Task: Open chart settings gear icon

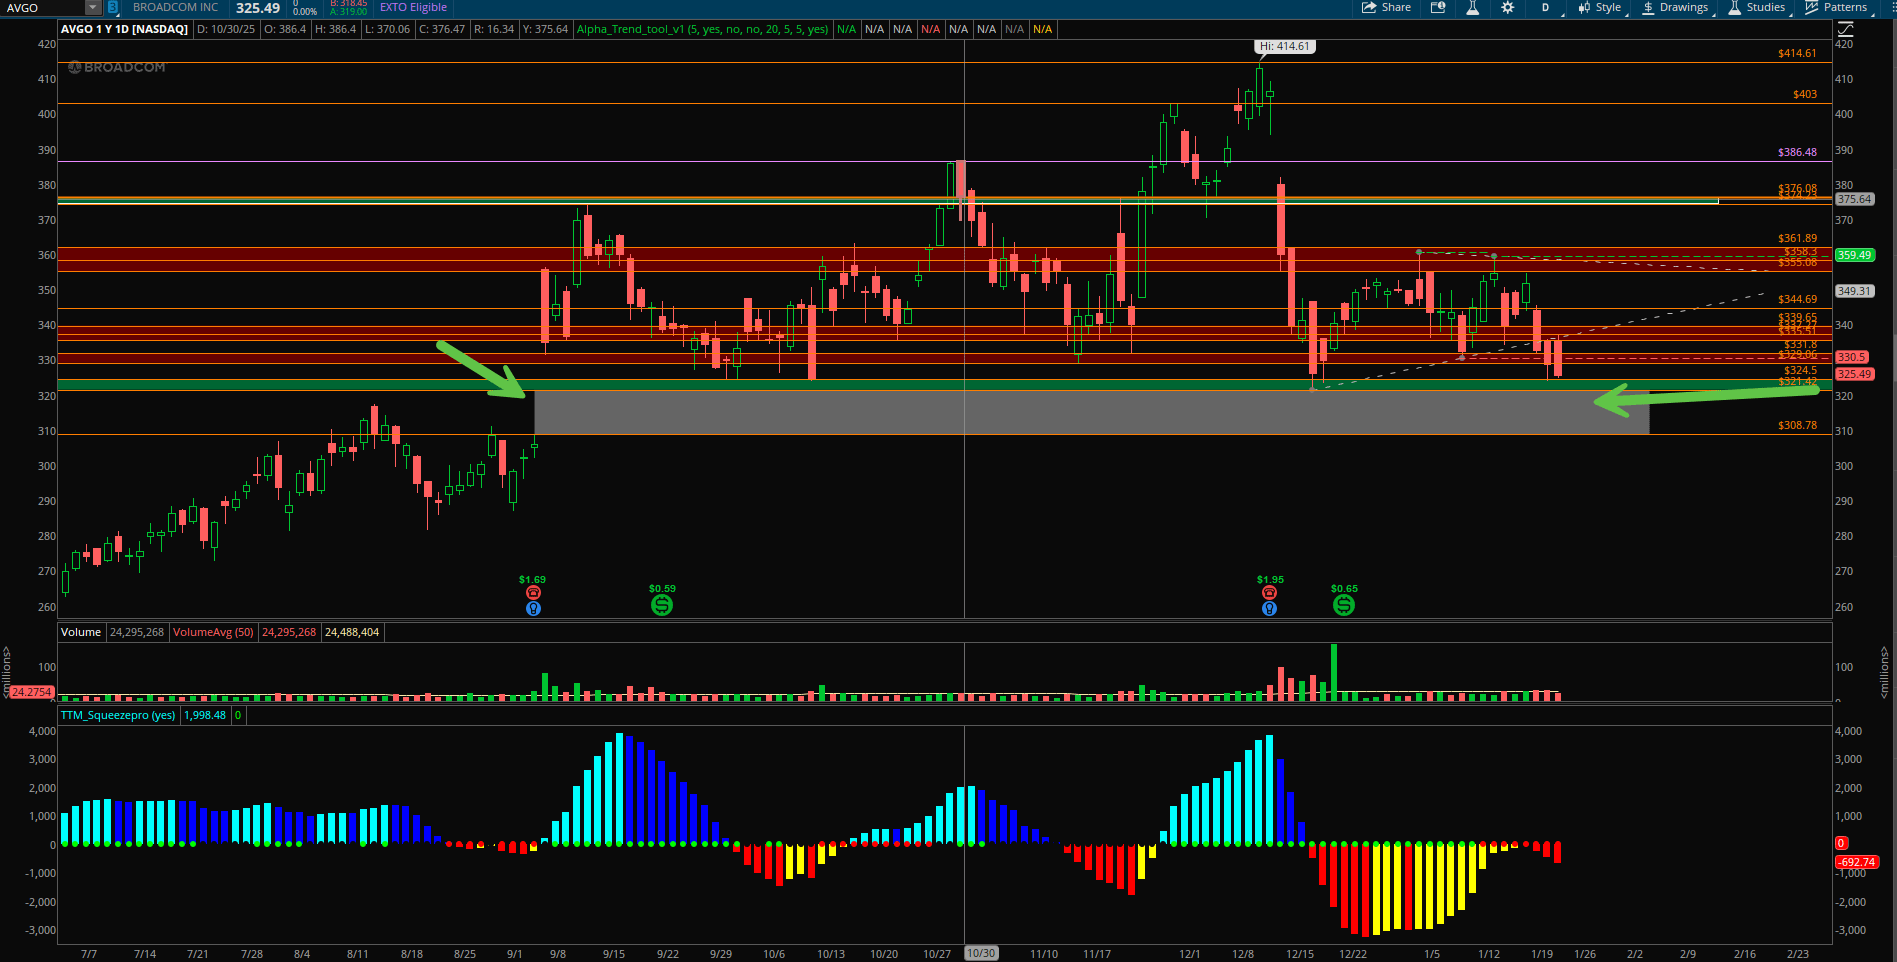Action: 1507,8
